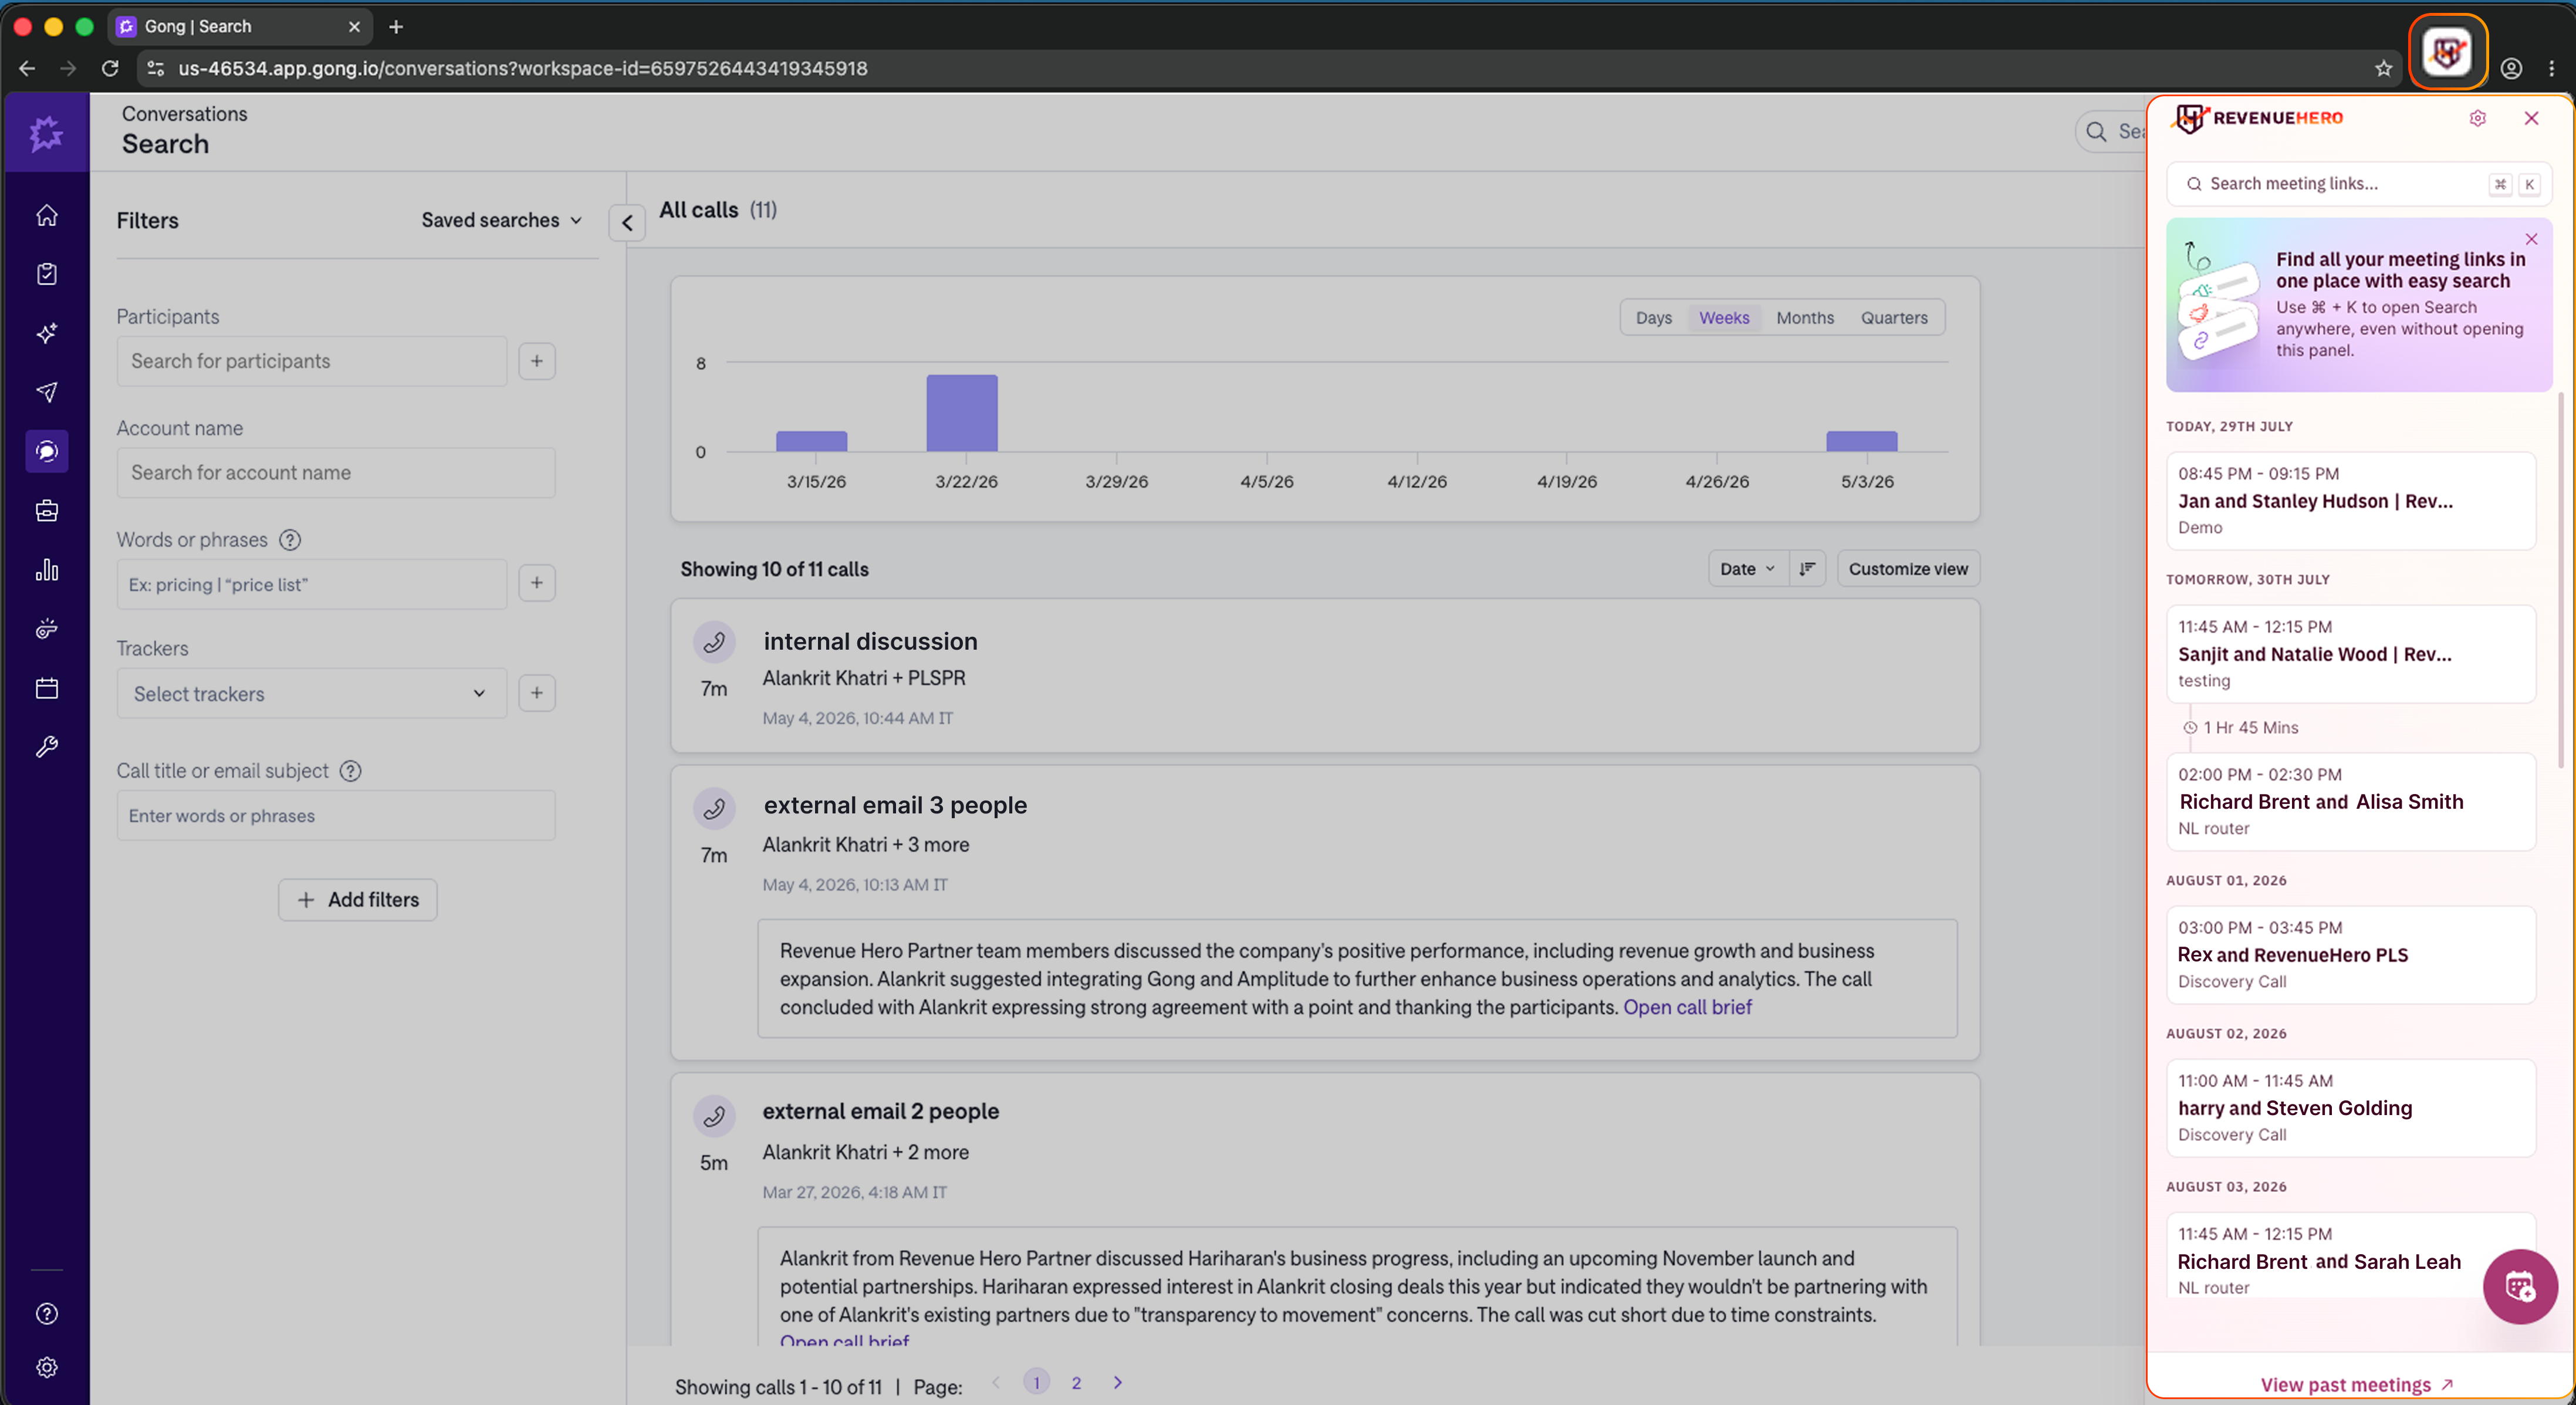Click the Words or phrases input field
Screen dimensions: 2576x1405
pos(312,585)
